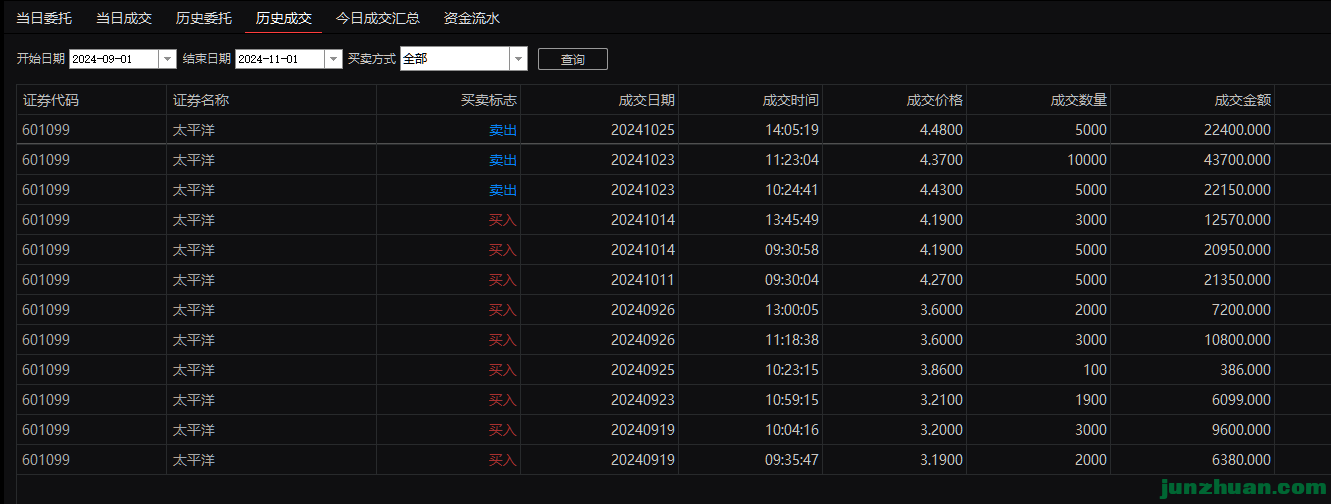Image resolution: width=1331 pixels, height=504 pixels.
Task: Select the trade time 09:30:58
Action: [792, 250]
